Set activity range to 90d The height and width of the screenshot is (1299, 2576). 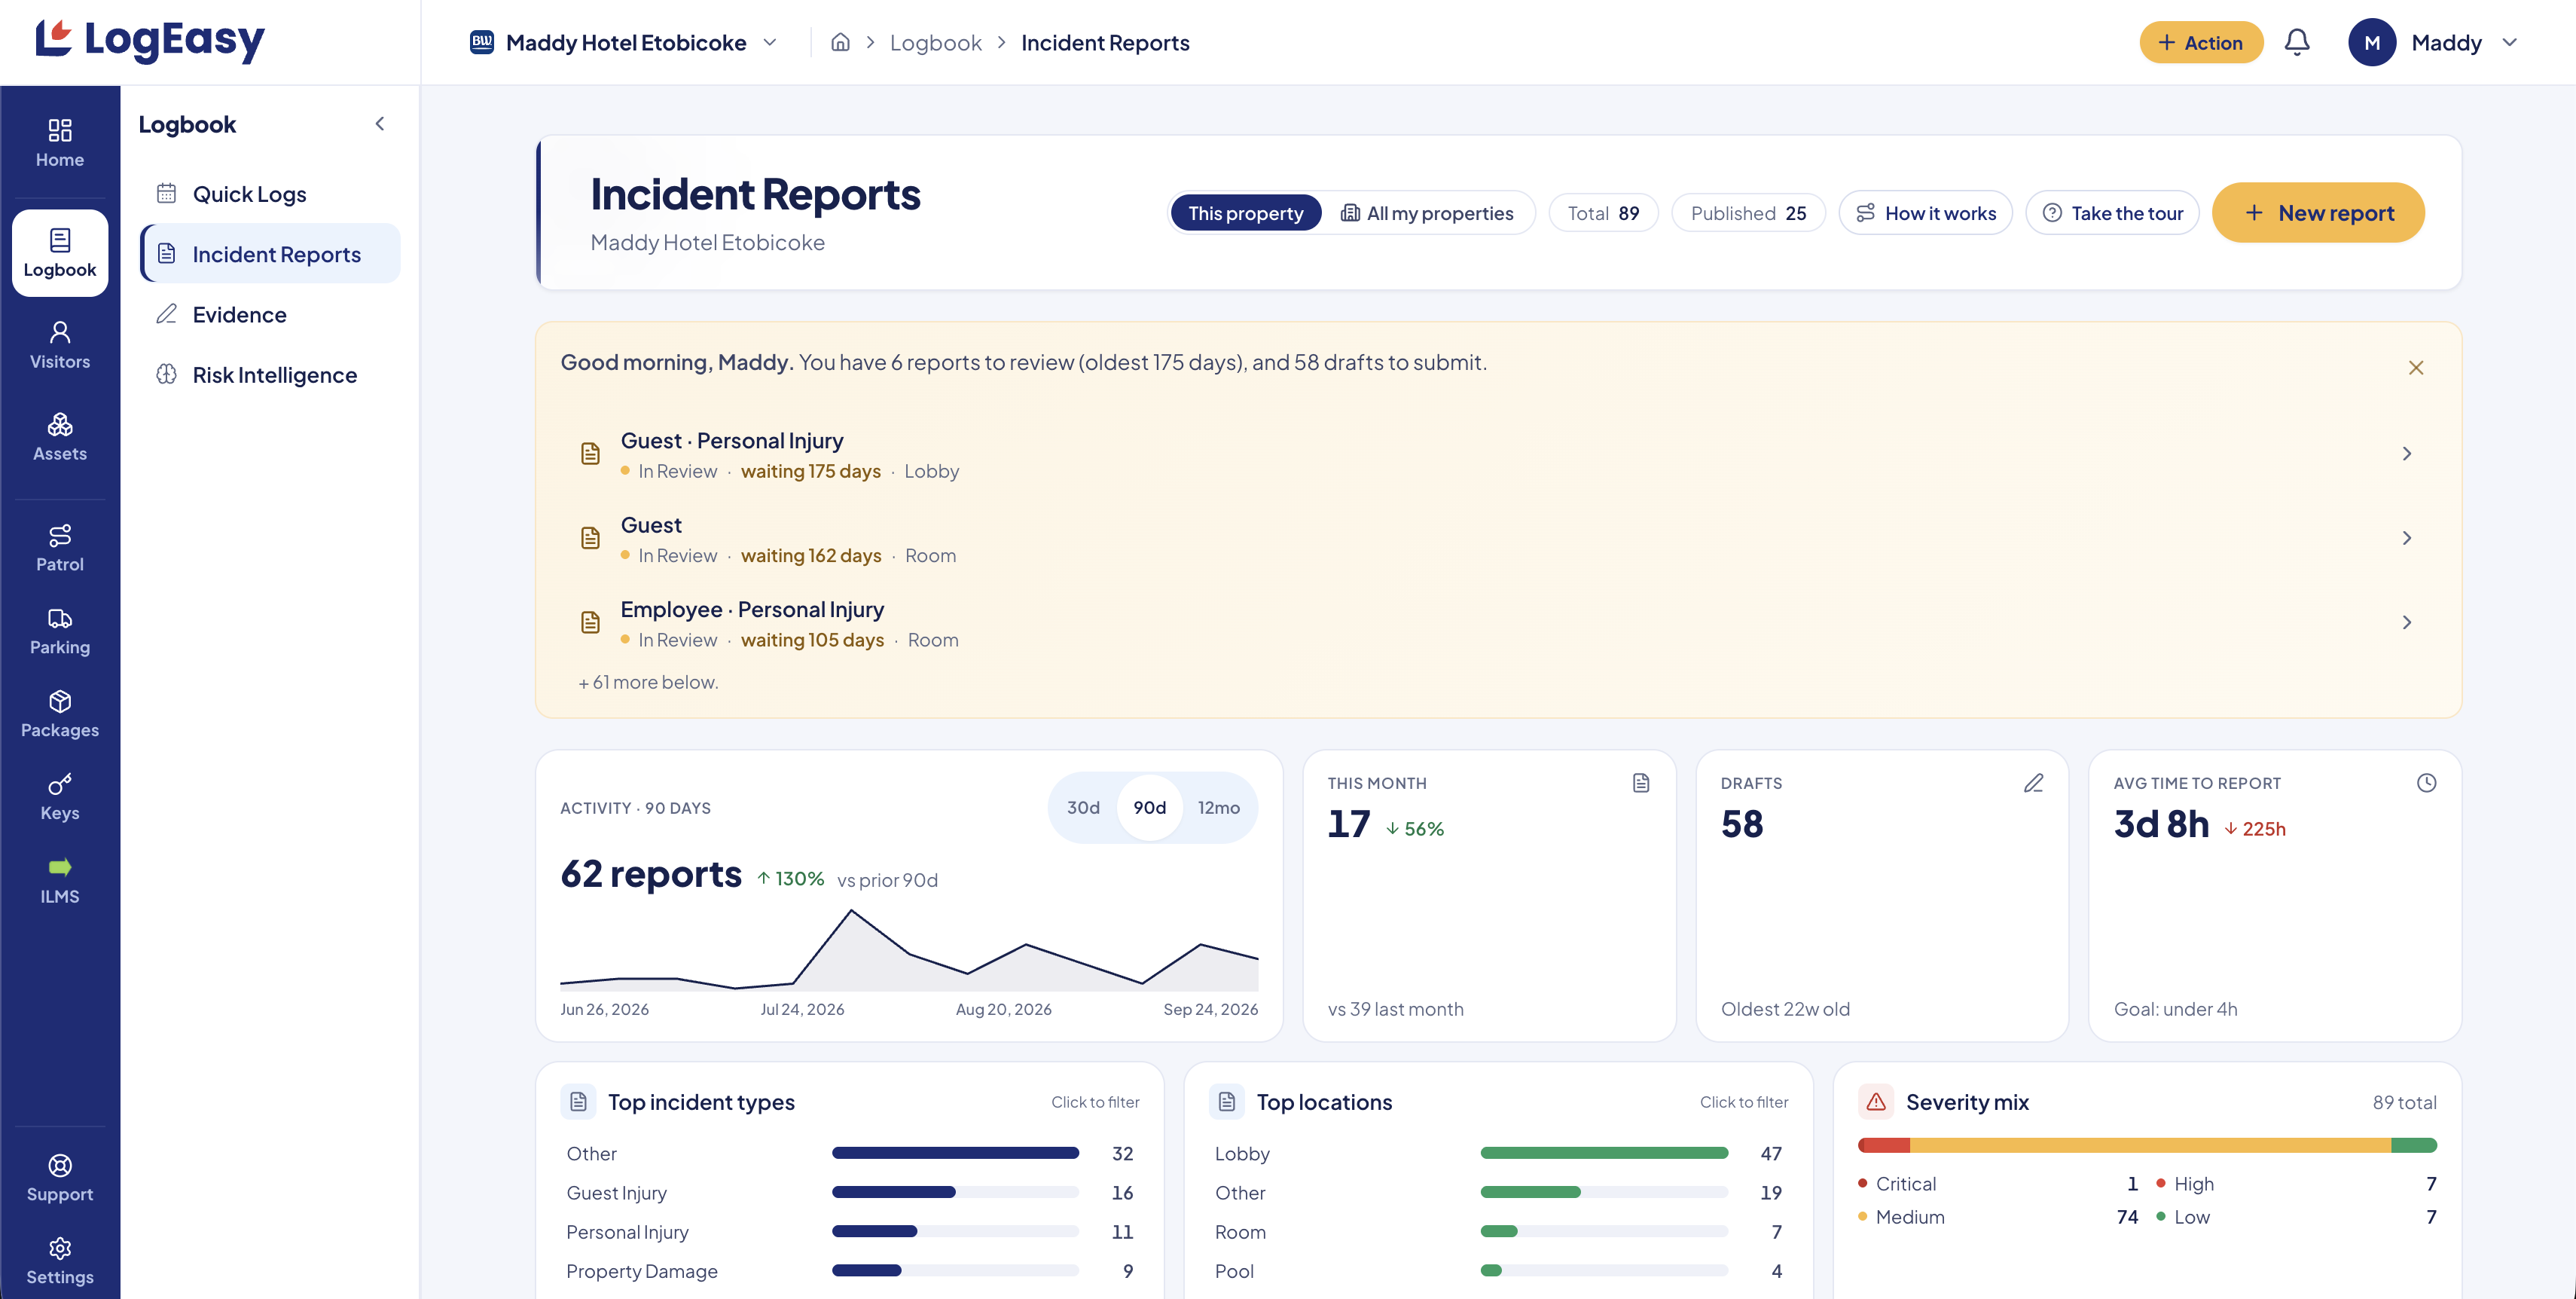pos(1149,807)
